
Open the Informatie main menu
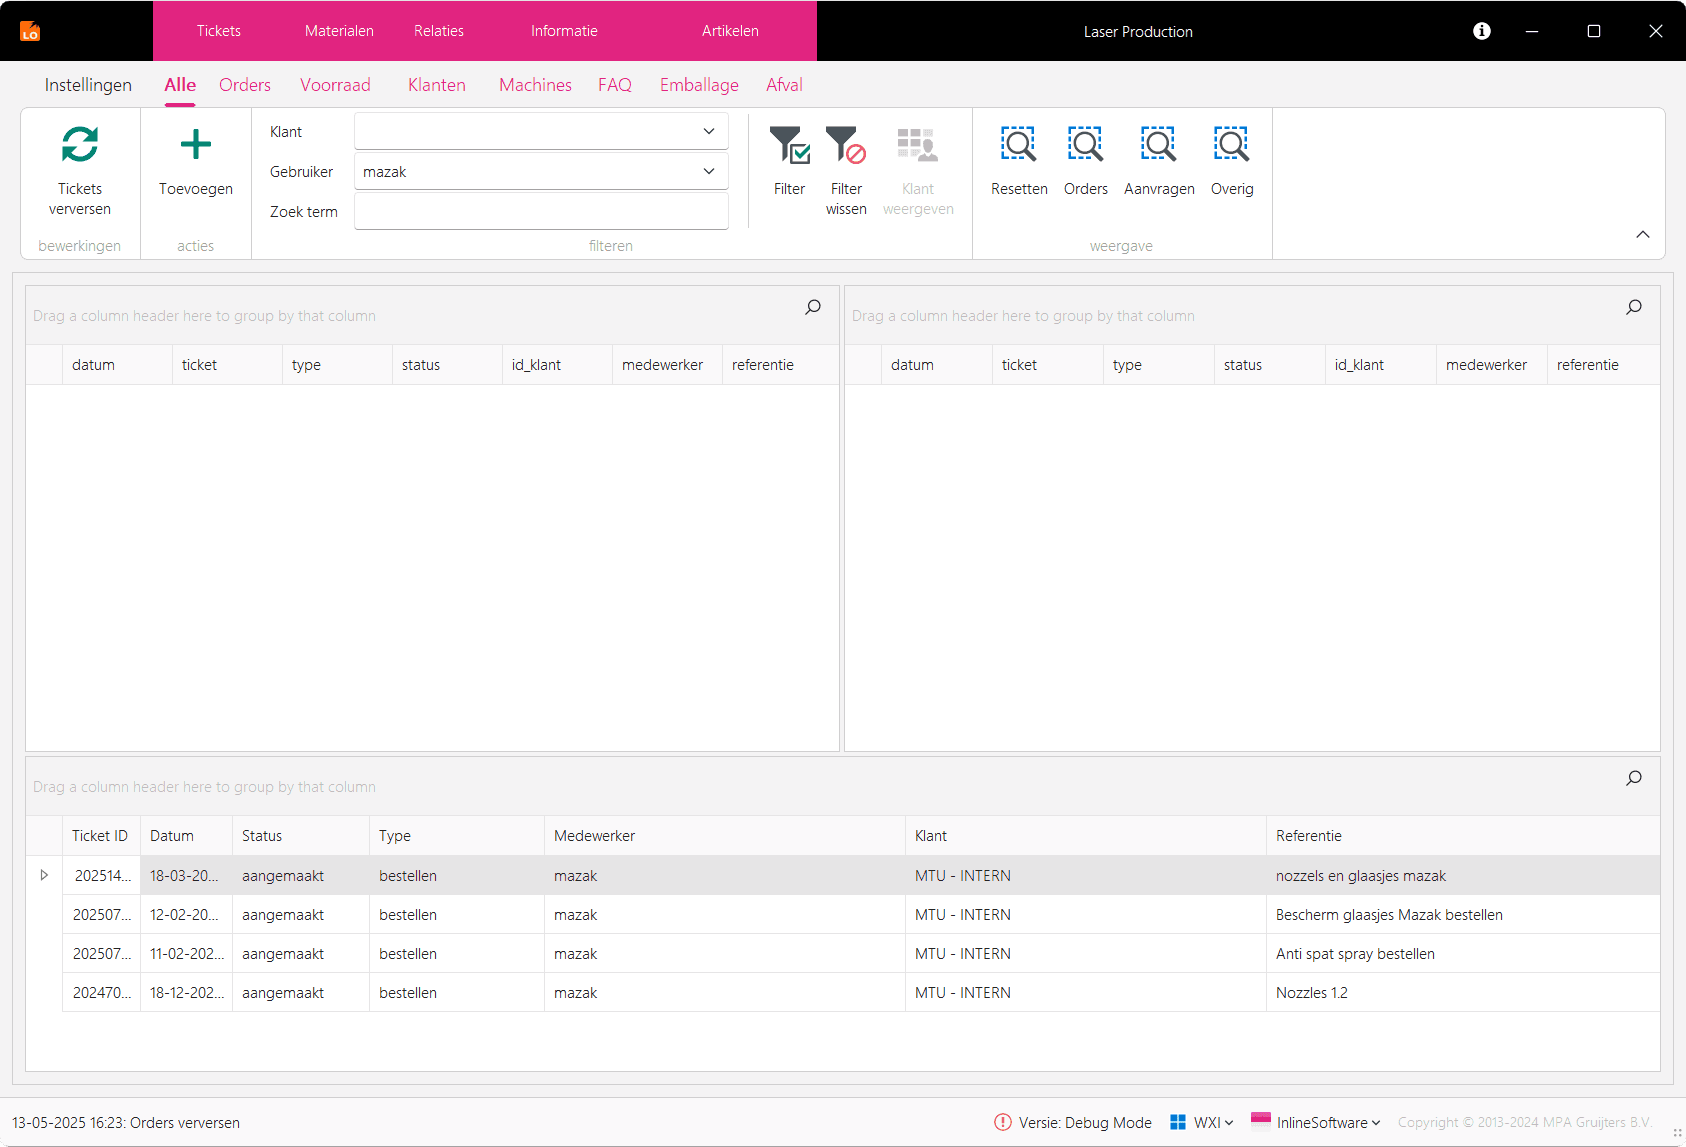pos(564,31)
